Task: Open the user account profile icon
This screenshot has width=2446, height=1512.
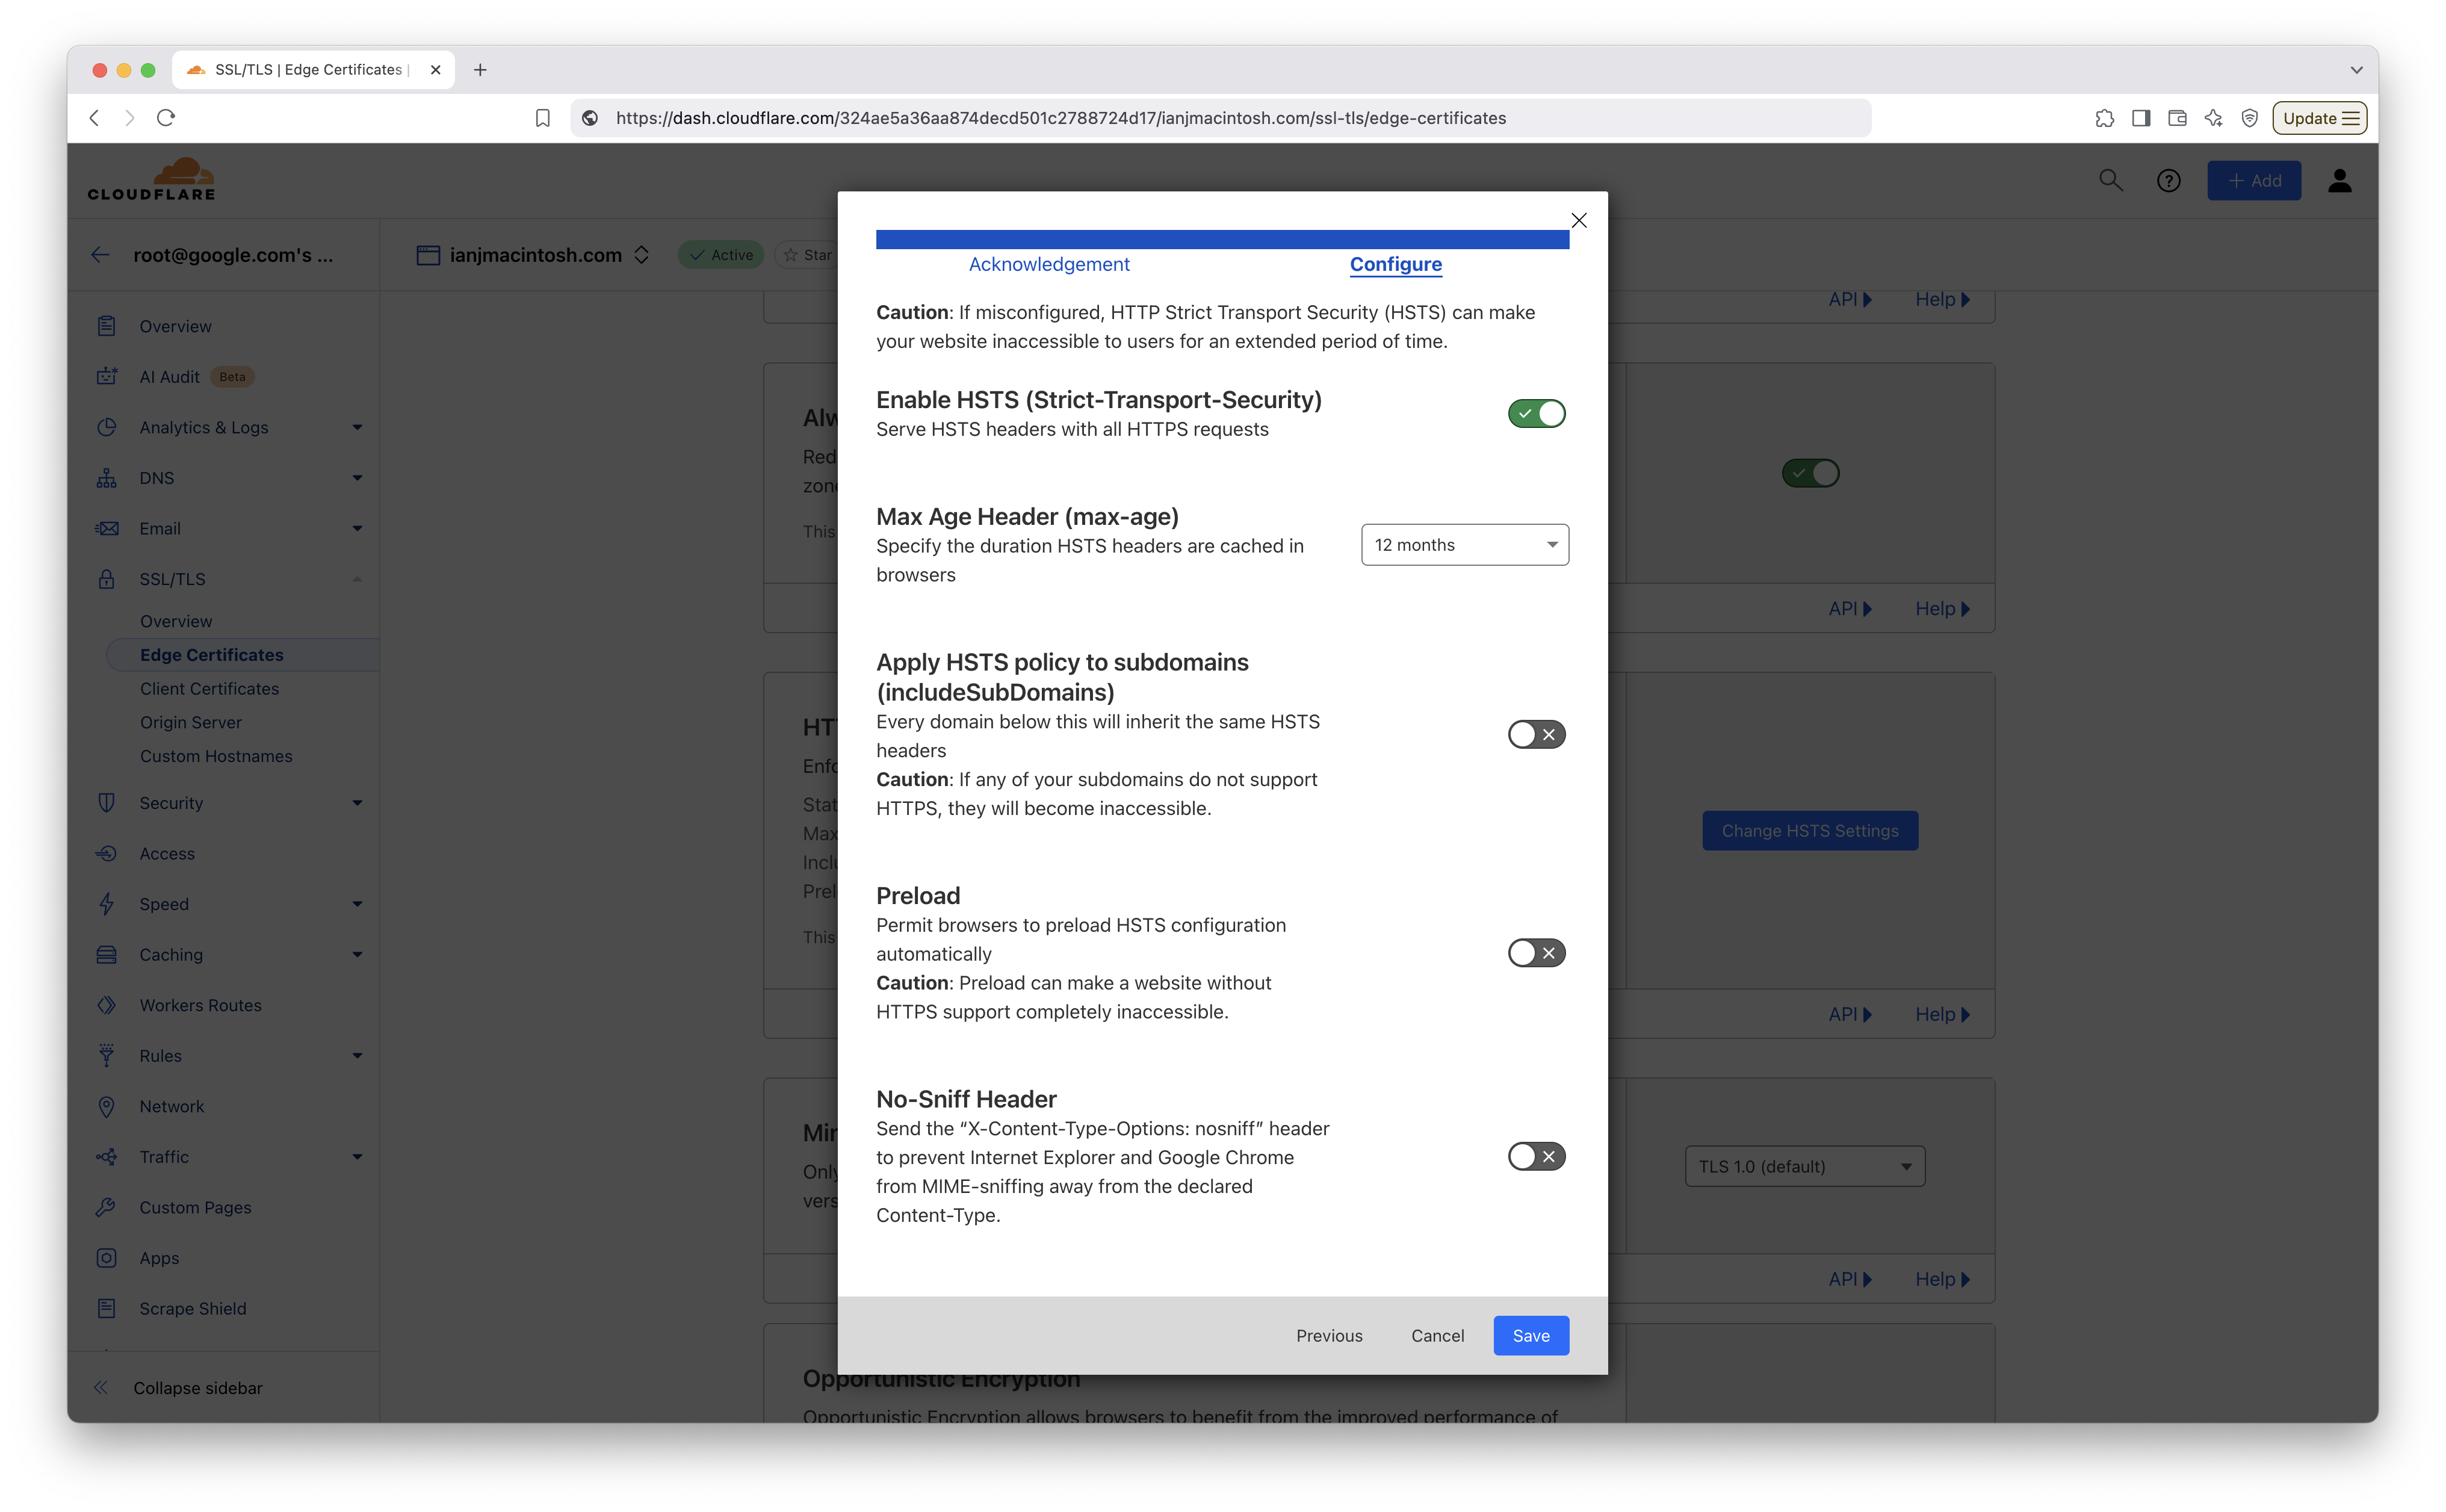Action: 2339,181
